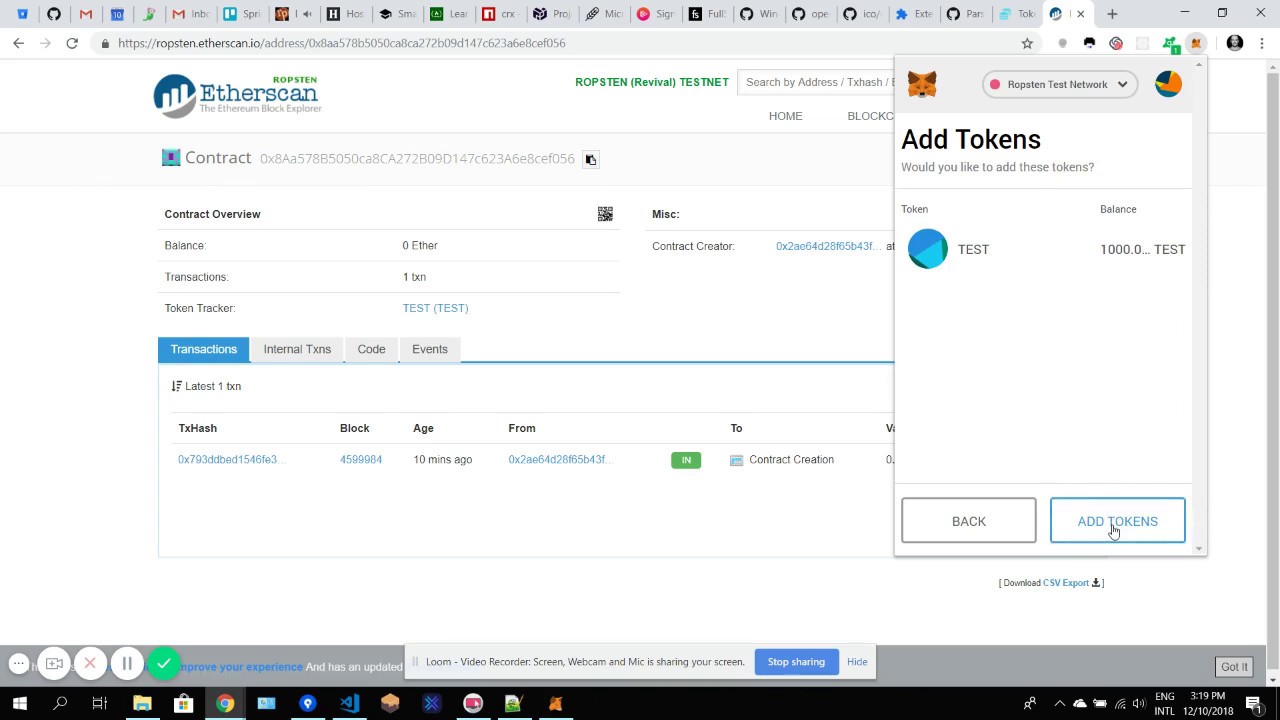
Task: Switch to the Gmail browser tab
Action: [86, 14]
